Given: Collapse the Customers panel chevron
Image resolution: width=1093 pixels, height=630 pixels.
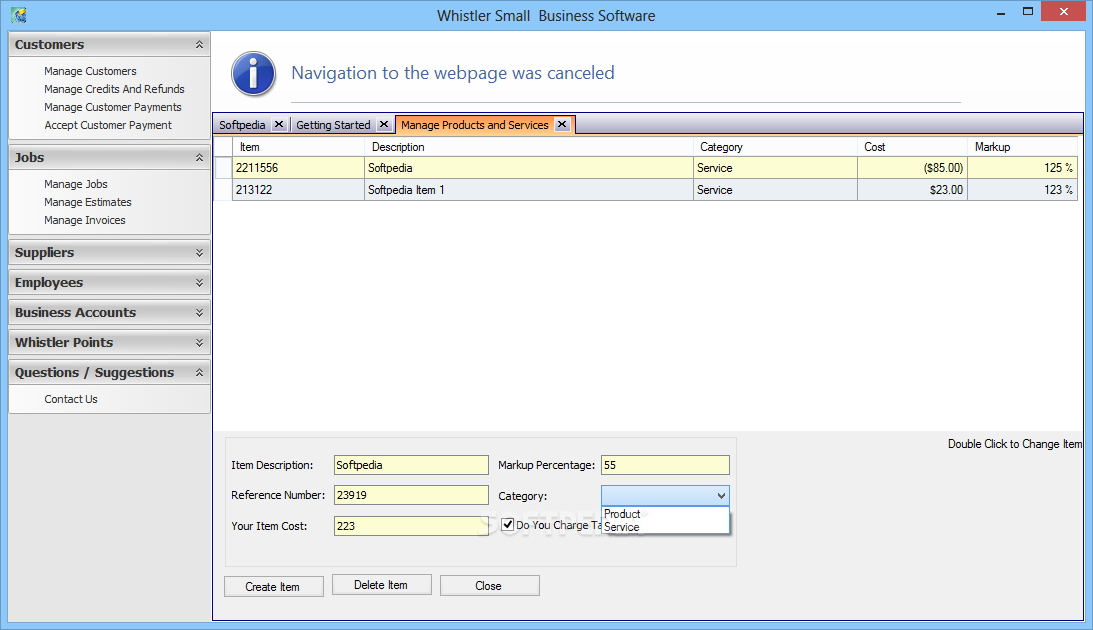Looking at the screenshot, I should pos(199,45).
